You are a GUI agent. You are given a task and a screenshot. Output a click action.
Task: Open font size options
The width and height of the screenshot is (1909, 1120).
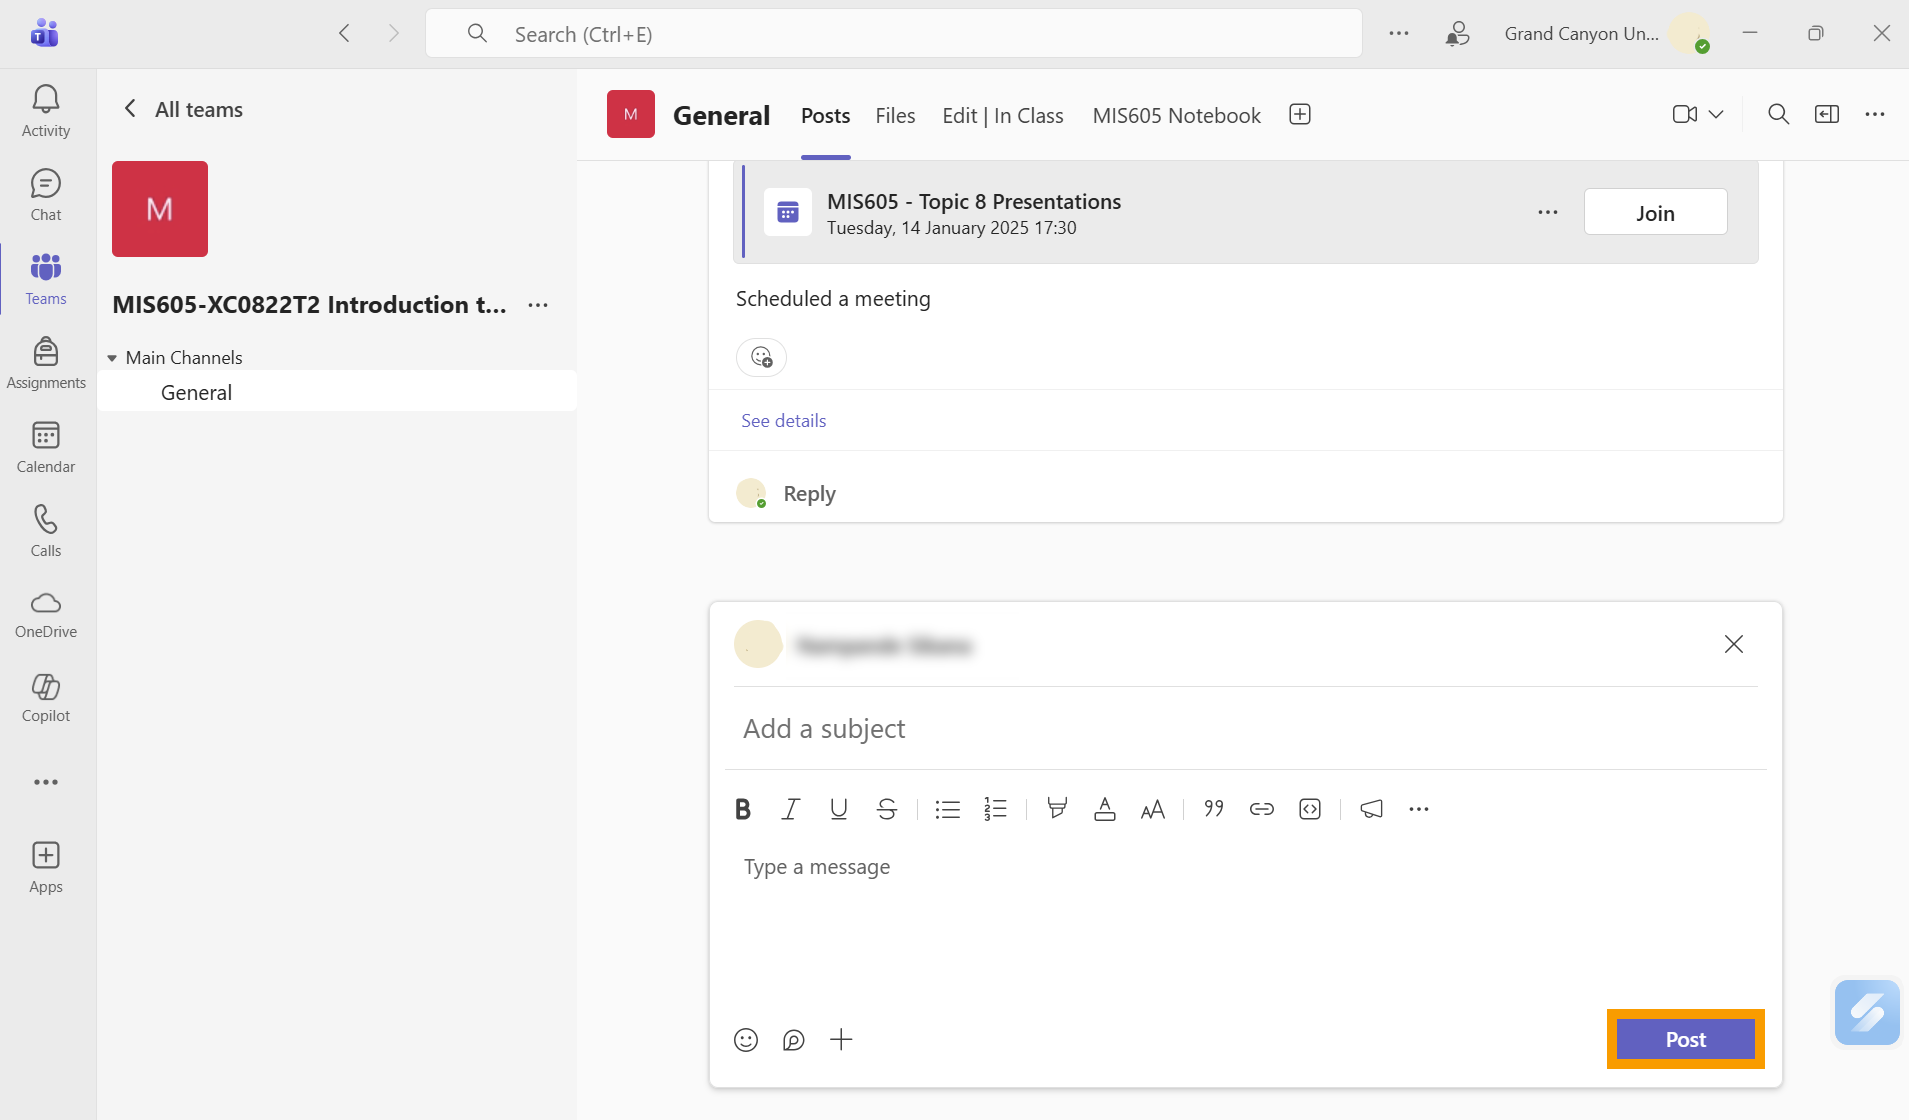pos(1152,809)
